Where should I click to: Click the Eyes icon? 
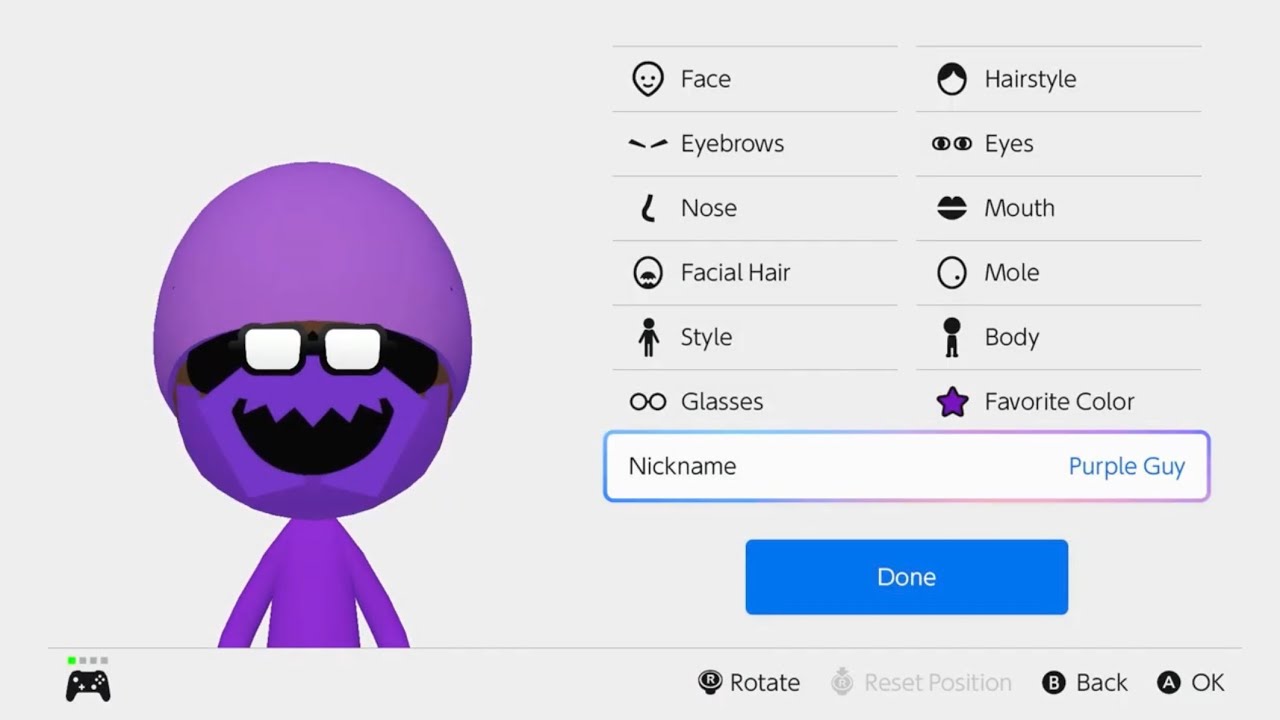(x=952, y=144)
